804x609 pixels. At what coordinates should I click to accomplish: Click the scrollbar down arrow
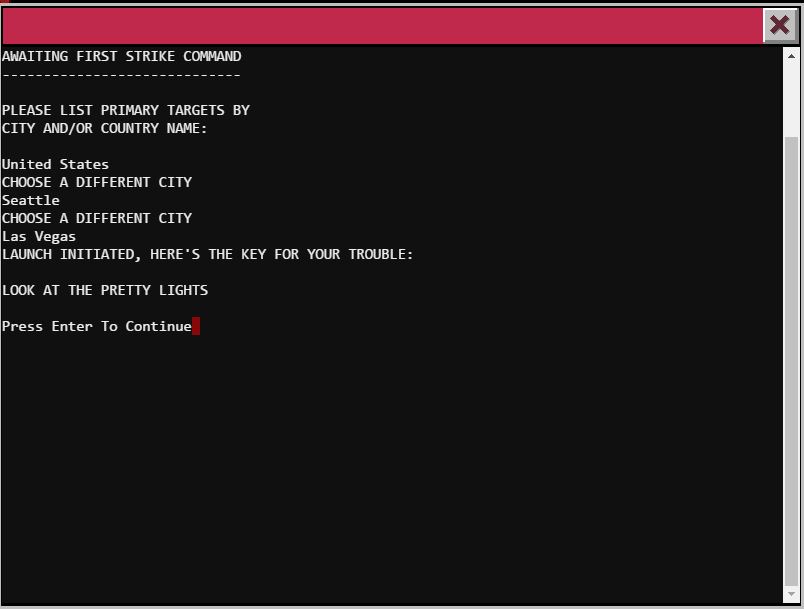pyautogui.click(x=791, y=594)
